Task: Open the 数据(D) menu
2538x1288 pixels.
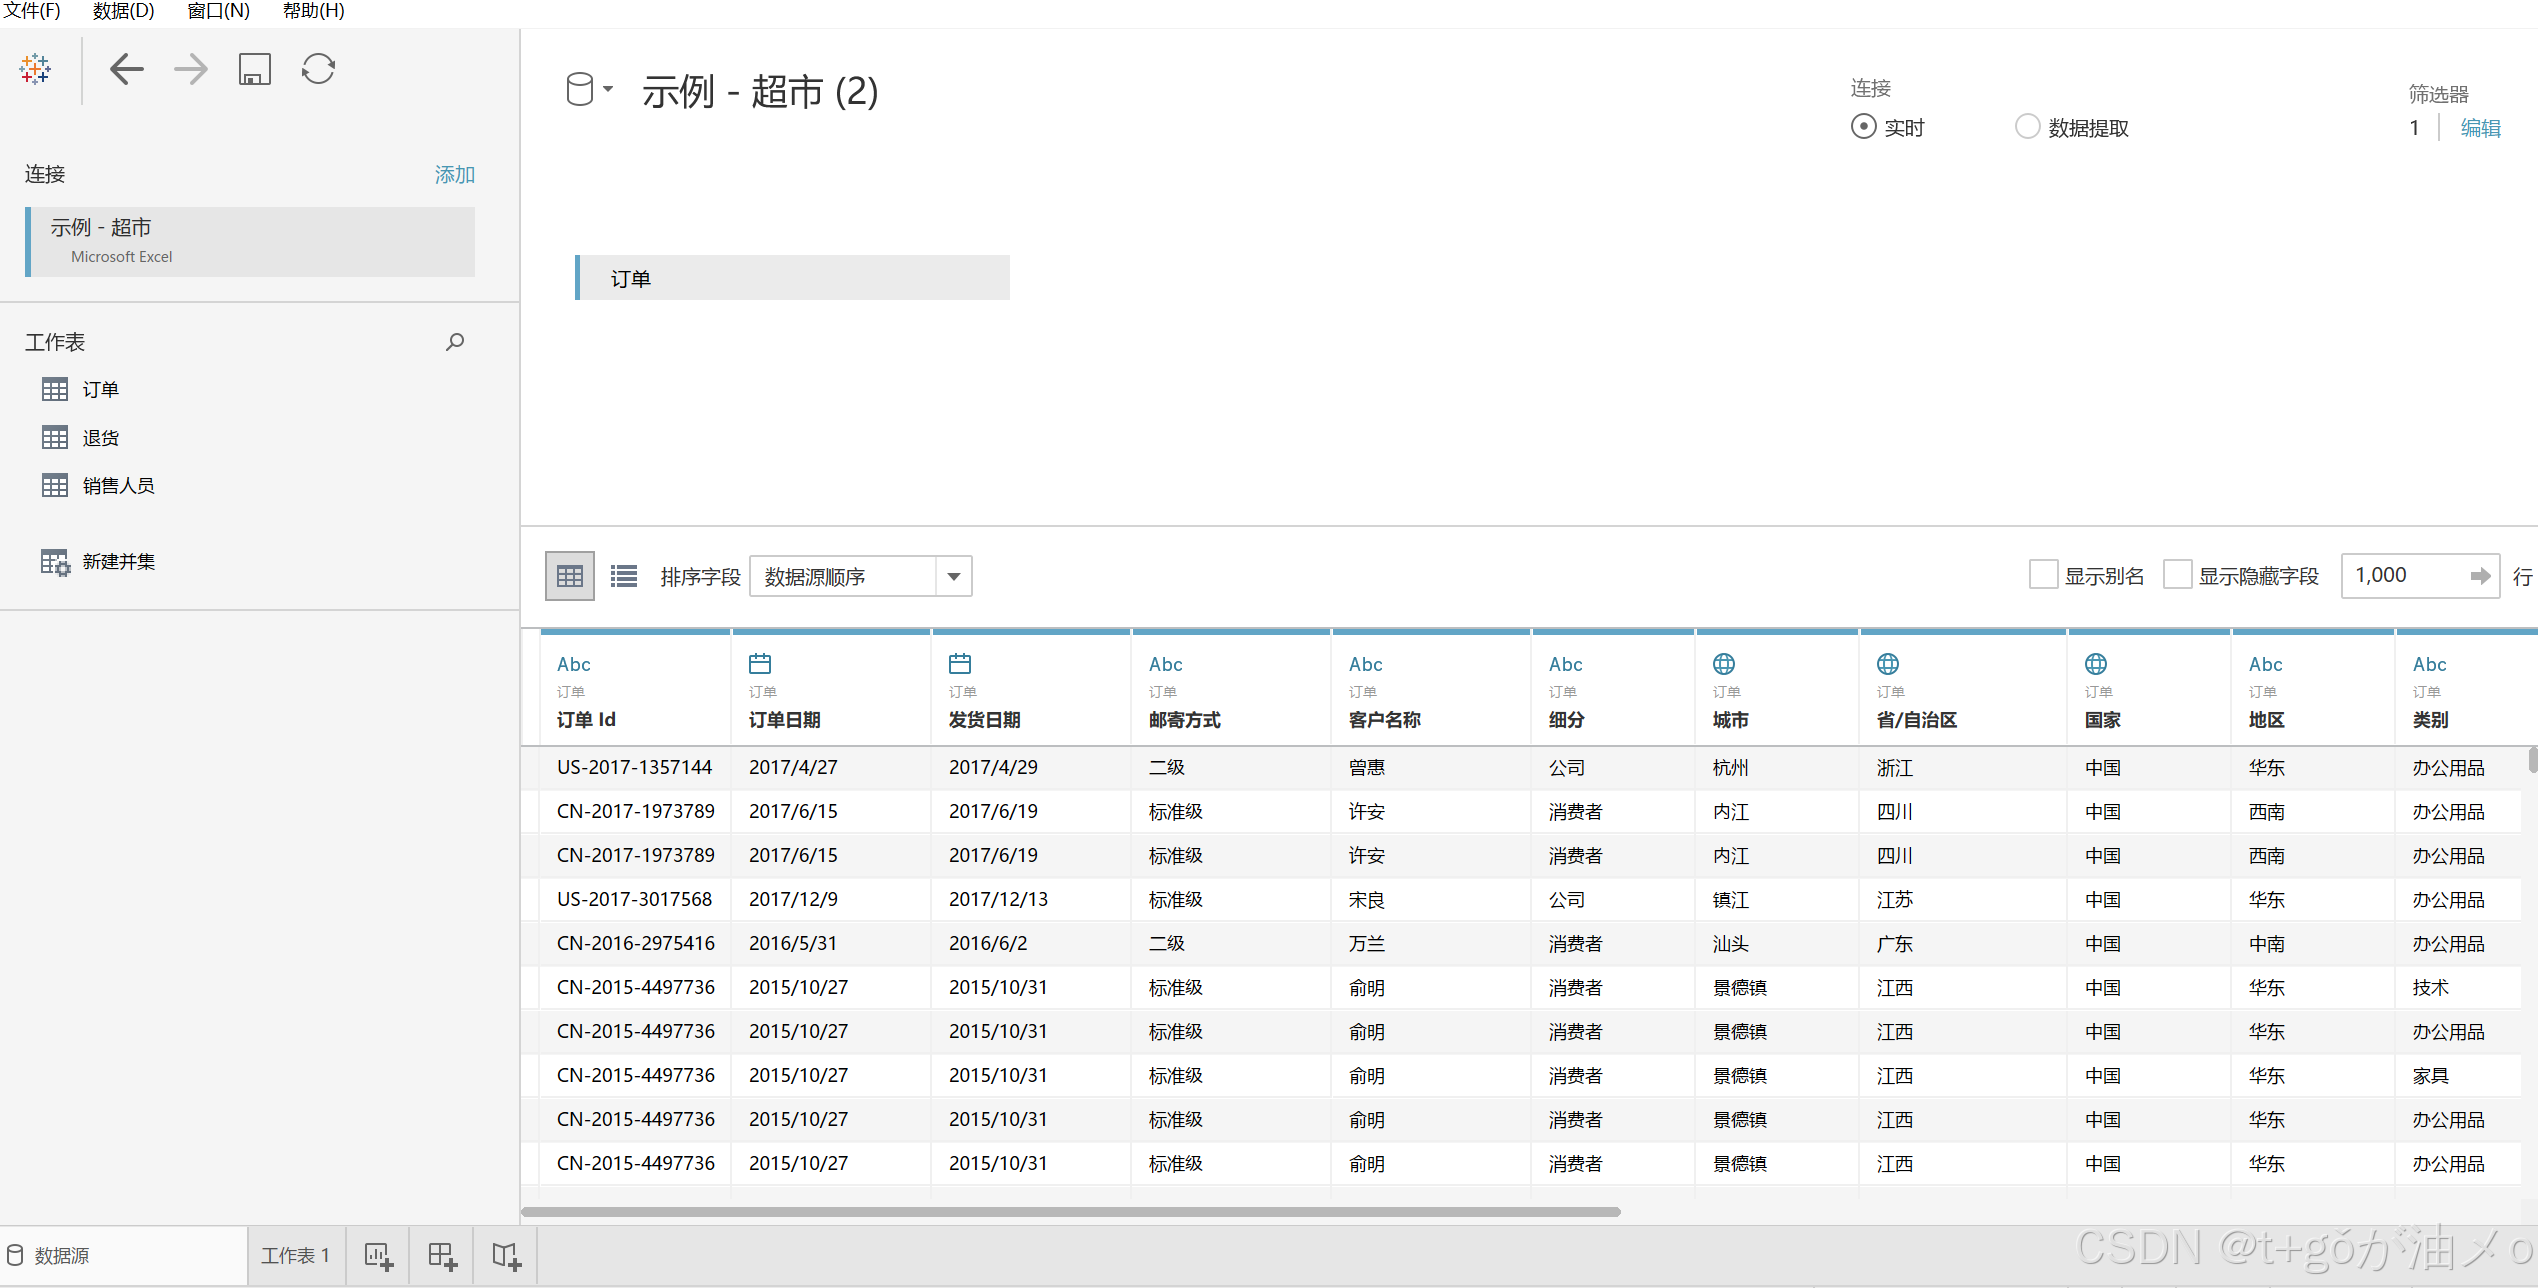Action: tap(123, 11)
